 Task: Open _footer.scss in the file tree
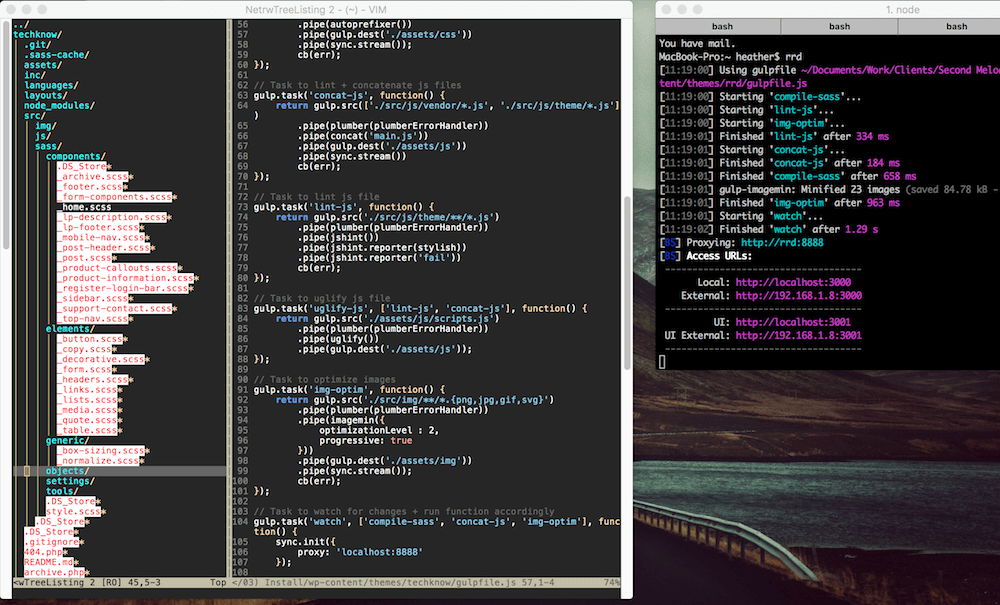[x=90, y=187]
